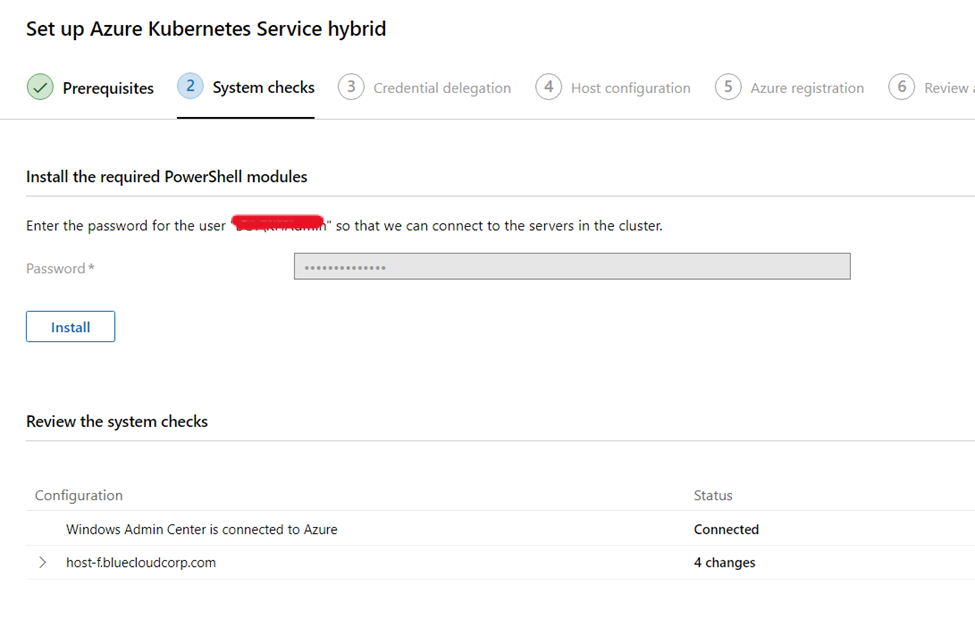The height and width of the screenshot is (644, 975).
Task: Click the Password field label
Action: click(x=60, y=269)
